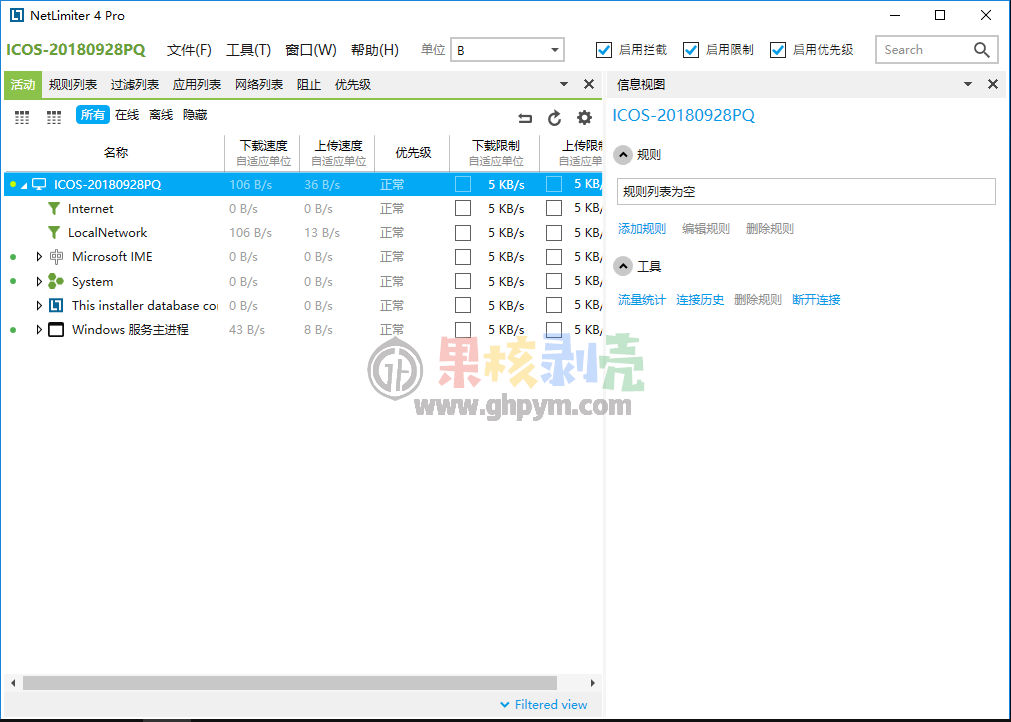Click the System process icon
This screenshot has width=1011, height=722.
[x=56, y=281]
